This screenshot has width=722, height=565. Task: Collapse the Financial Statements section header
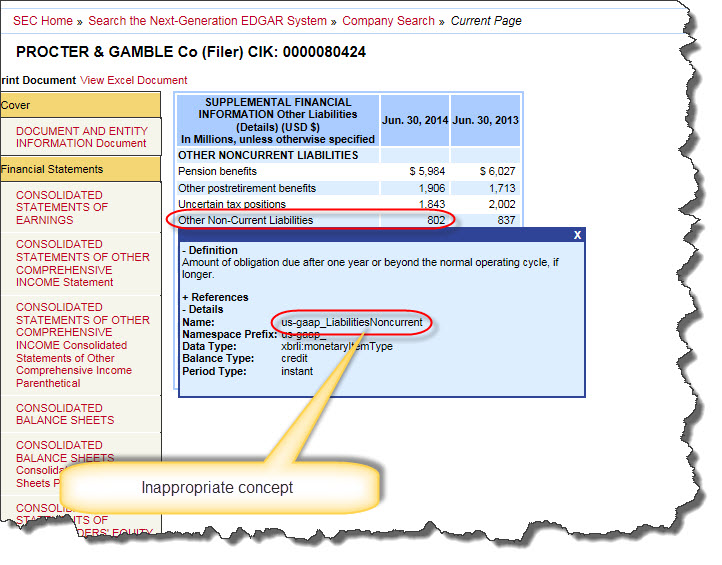tap(81, 169)
